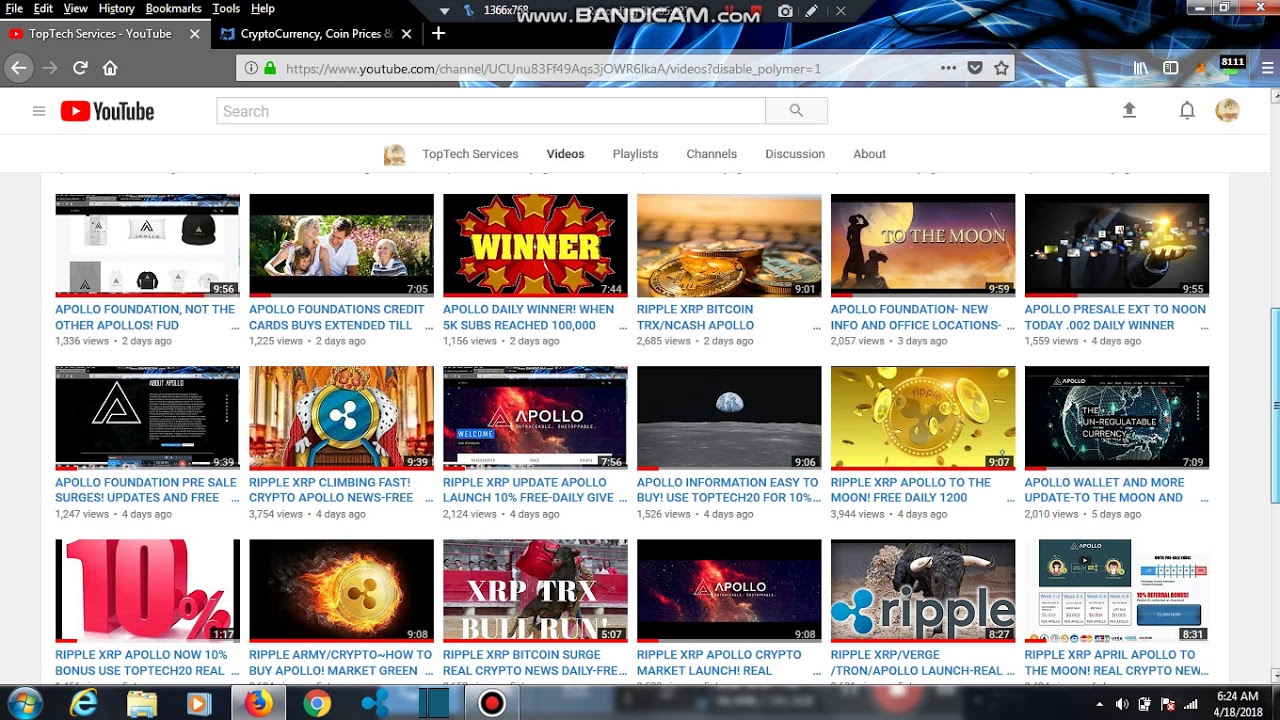Viewport: 1280px width, 720px height.
Task: Open 'APOLLO FOUNDATIONS CREDIT CARDS BUYS EXTENDED' link
Action: point(340,317)
